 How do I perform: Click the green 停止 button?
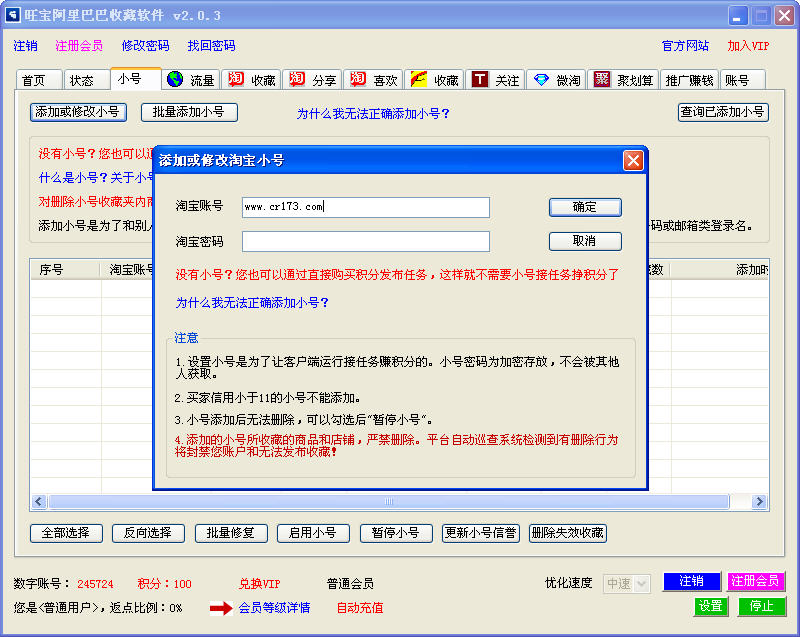tap(762, 606)
